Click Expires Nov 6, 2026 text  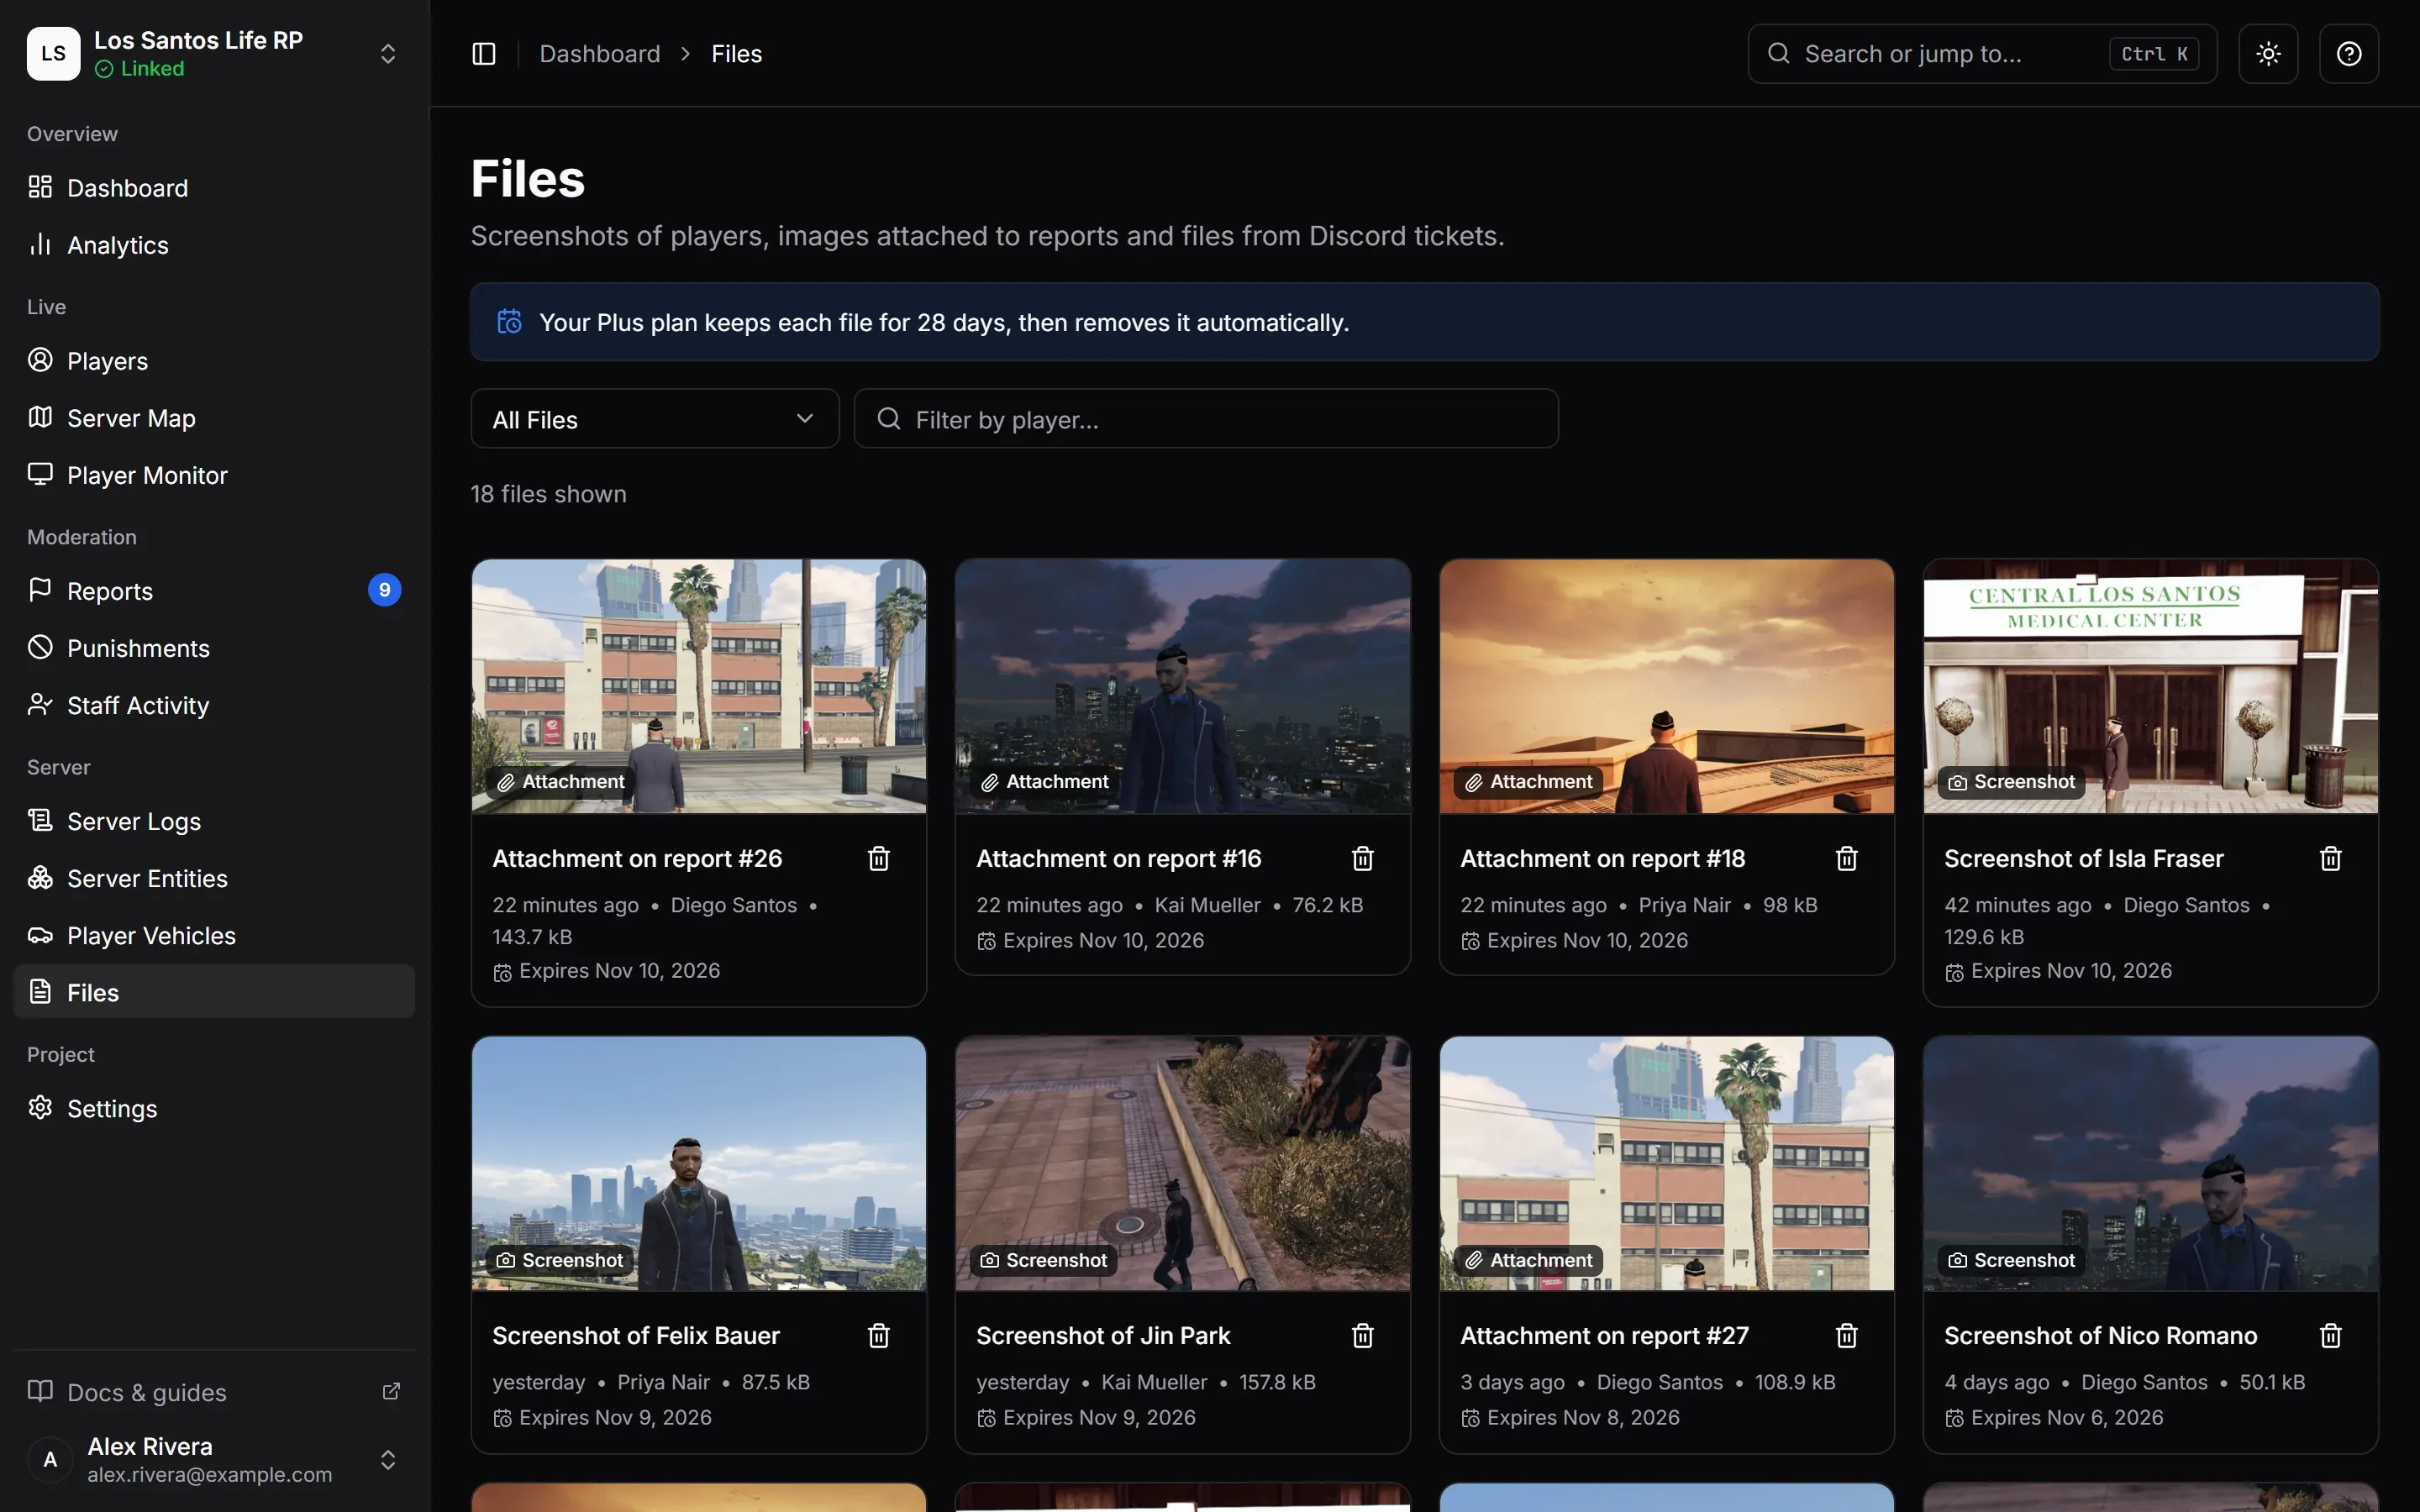(x=2067, y=1418)
